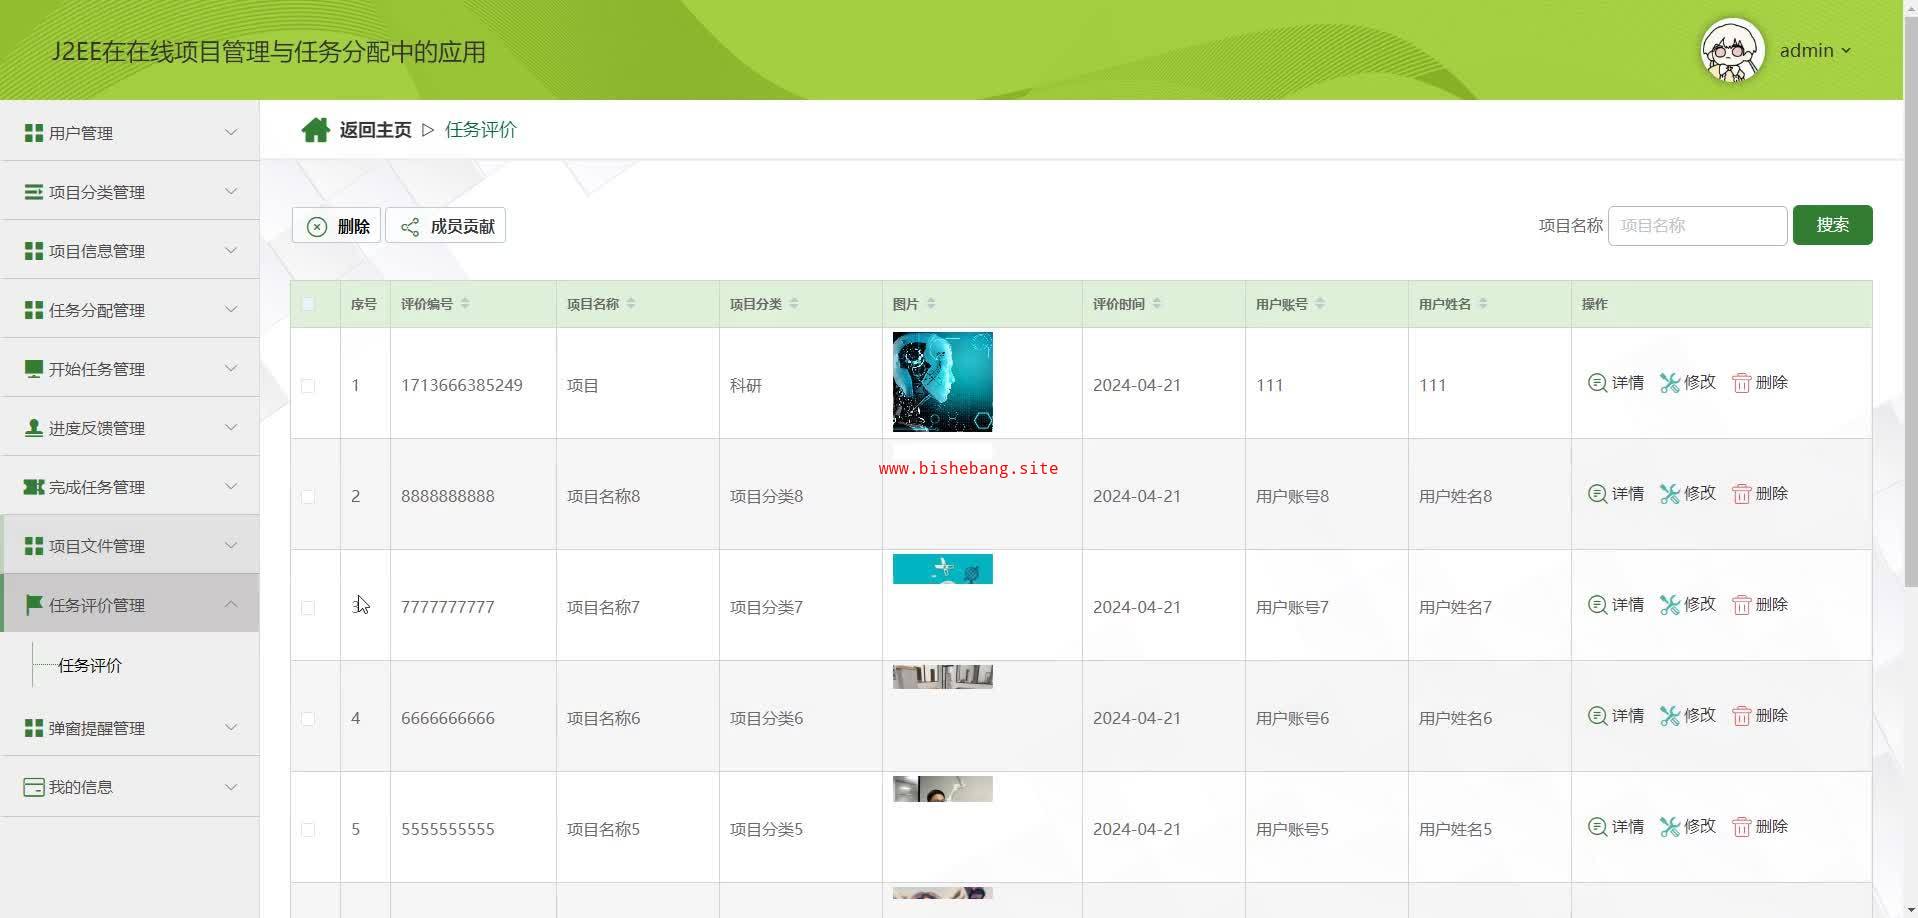Check the box for row 5555555555
Viewport: 1918px width, 918px height.
pos(308,830)
